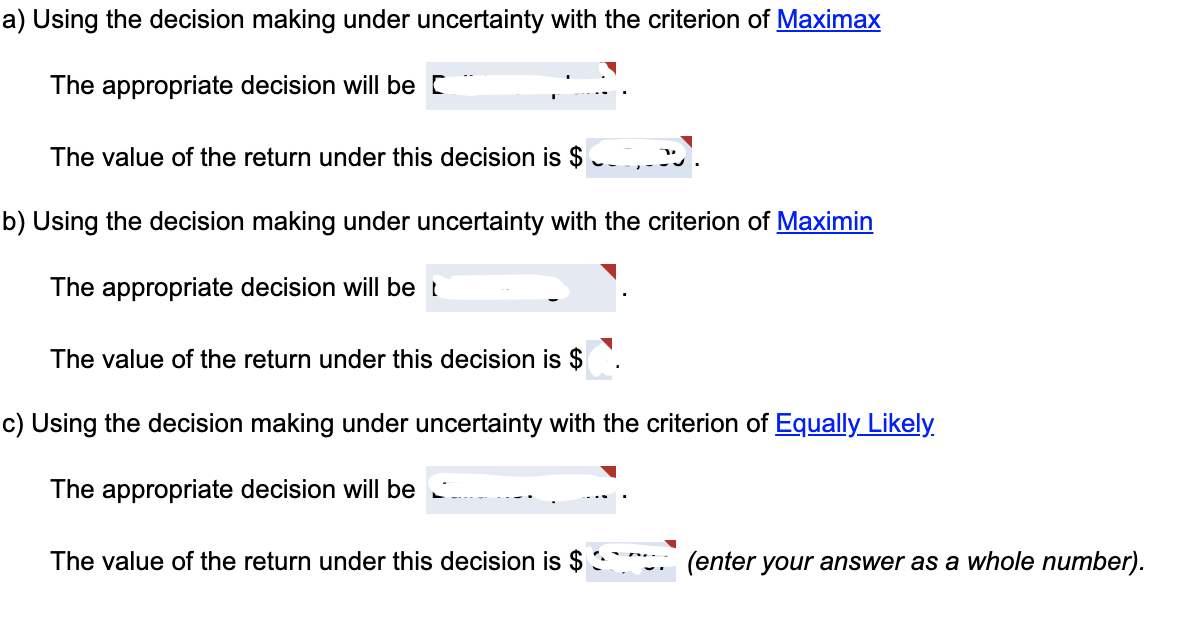Click the red triangle on Maximin return field
Image resolution: width=1186 pixels, height=622 pixels.
tap(605, 345)
